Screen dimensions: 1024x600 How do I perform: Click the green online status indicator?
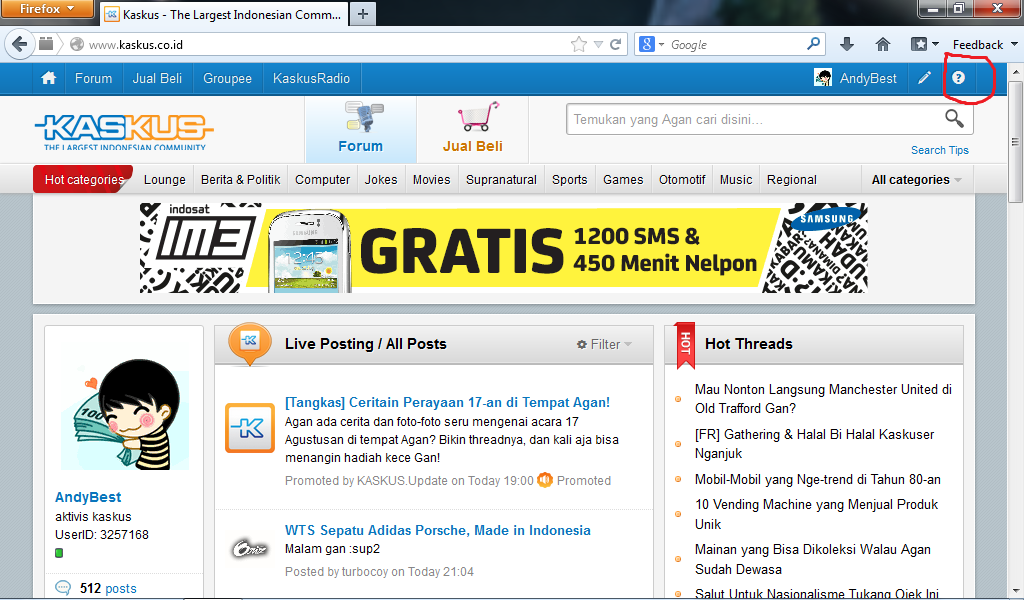pos(59,553)
